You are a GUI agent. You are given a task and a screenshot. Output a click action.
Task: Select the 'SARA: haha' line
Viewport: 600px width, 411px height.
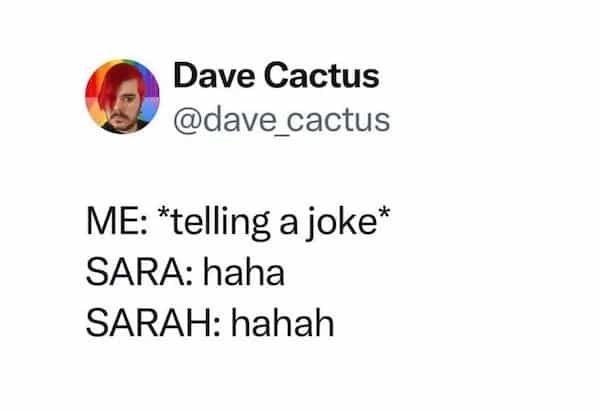coord(185,272)
